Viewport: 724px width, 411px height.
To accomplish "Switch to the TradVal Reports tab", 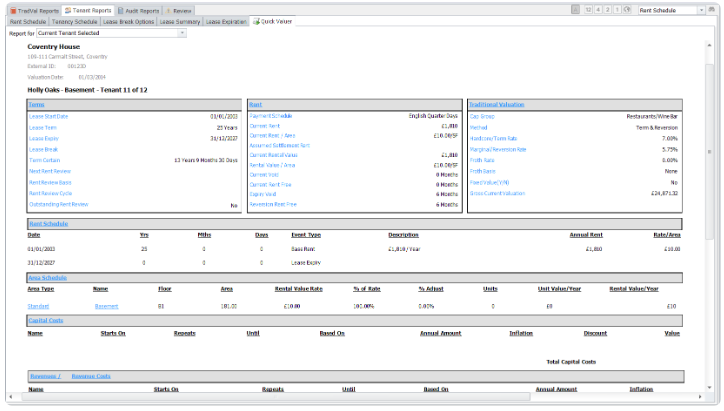I will coord(37,9).
